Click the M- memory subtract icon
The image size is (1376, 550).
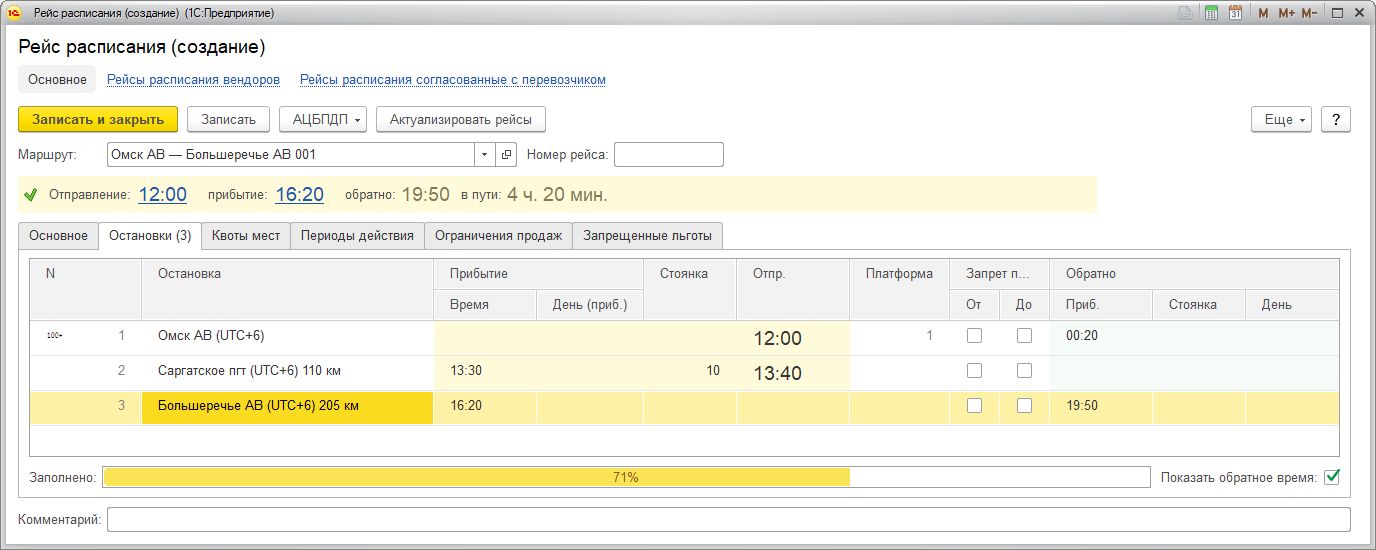coord(1308,13)
